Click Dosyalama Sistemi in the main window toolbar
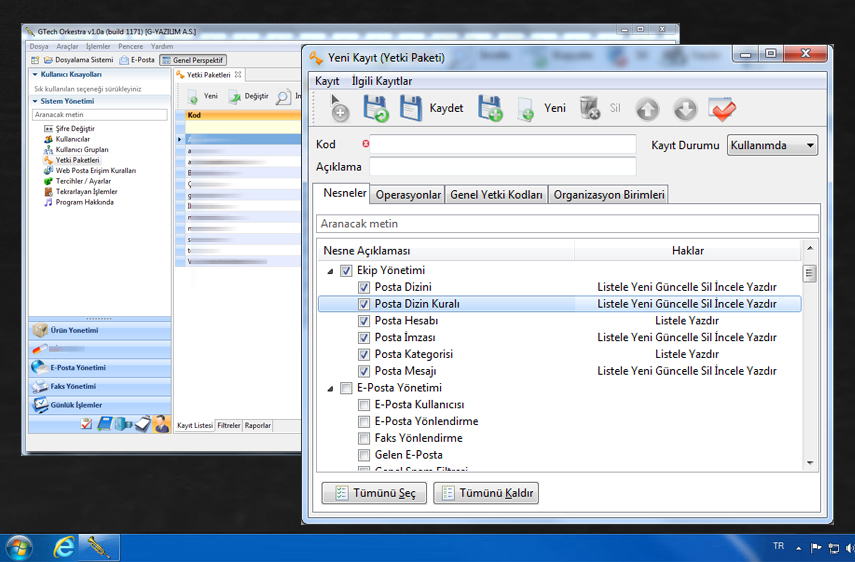The height and width of the screenshot is (562, 855). [79, 59]
